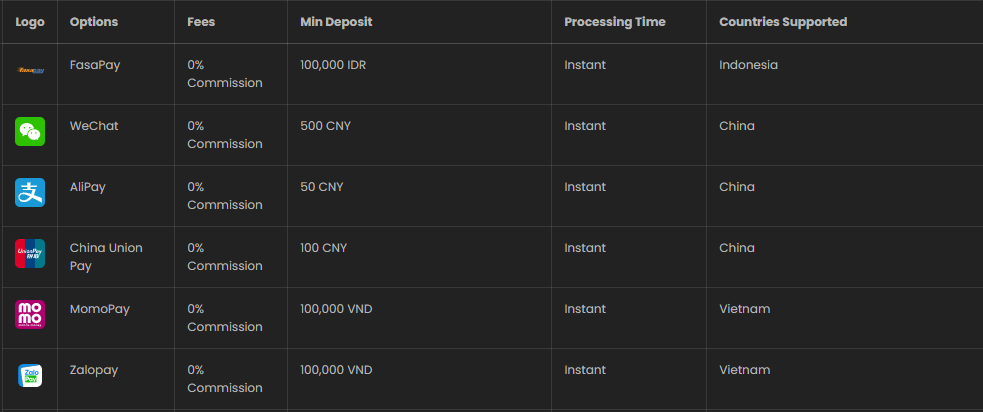Image resolution: width=983 pixels, height=412 pixels.
Task: Click the ZaloPay logo icon
Action: (29, 376)
